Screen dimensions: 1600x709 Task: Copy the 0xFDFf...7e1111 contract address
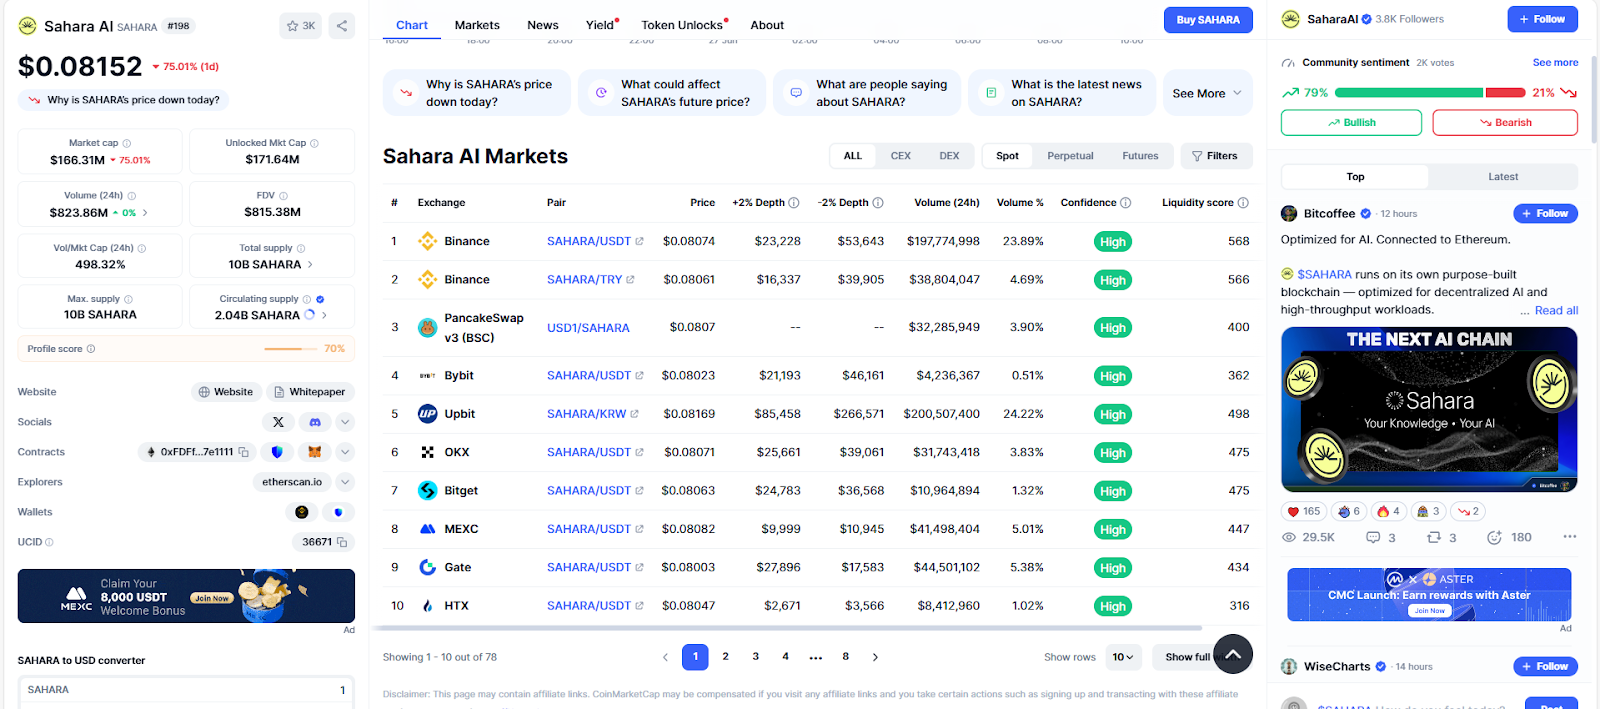tap(243, 452)
